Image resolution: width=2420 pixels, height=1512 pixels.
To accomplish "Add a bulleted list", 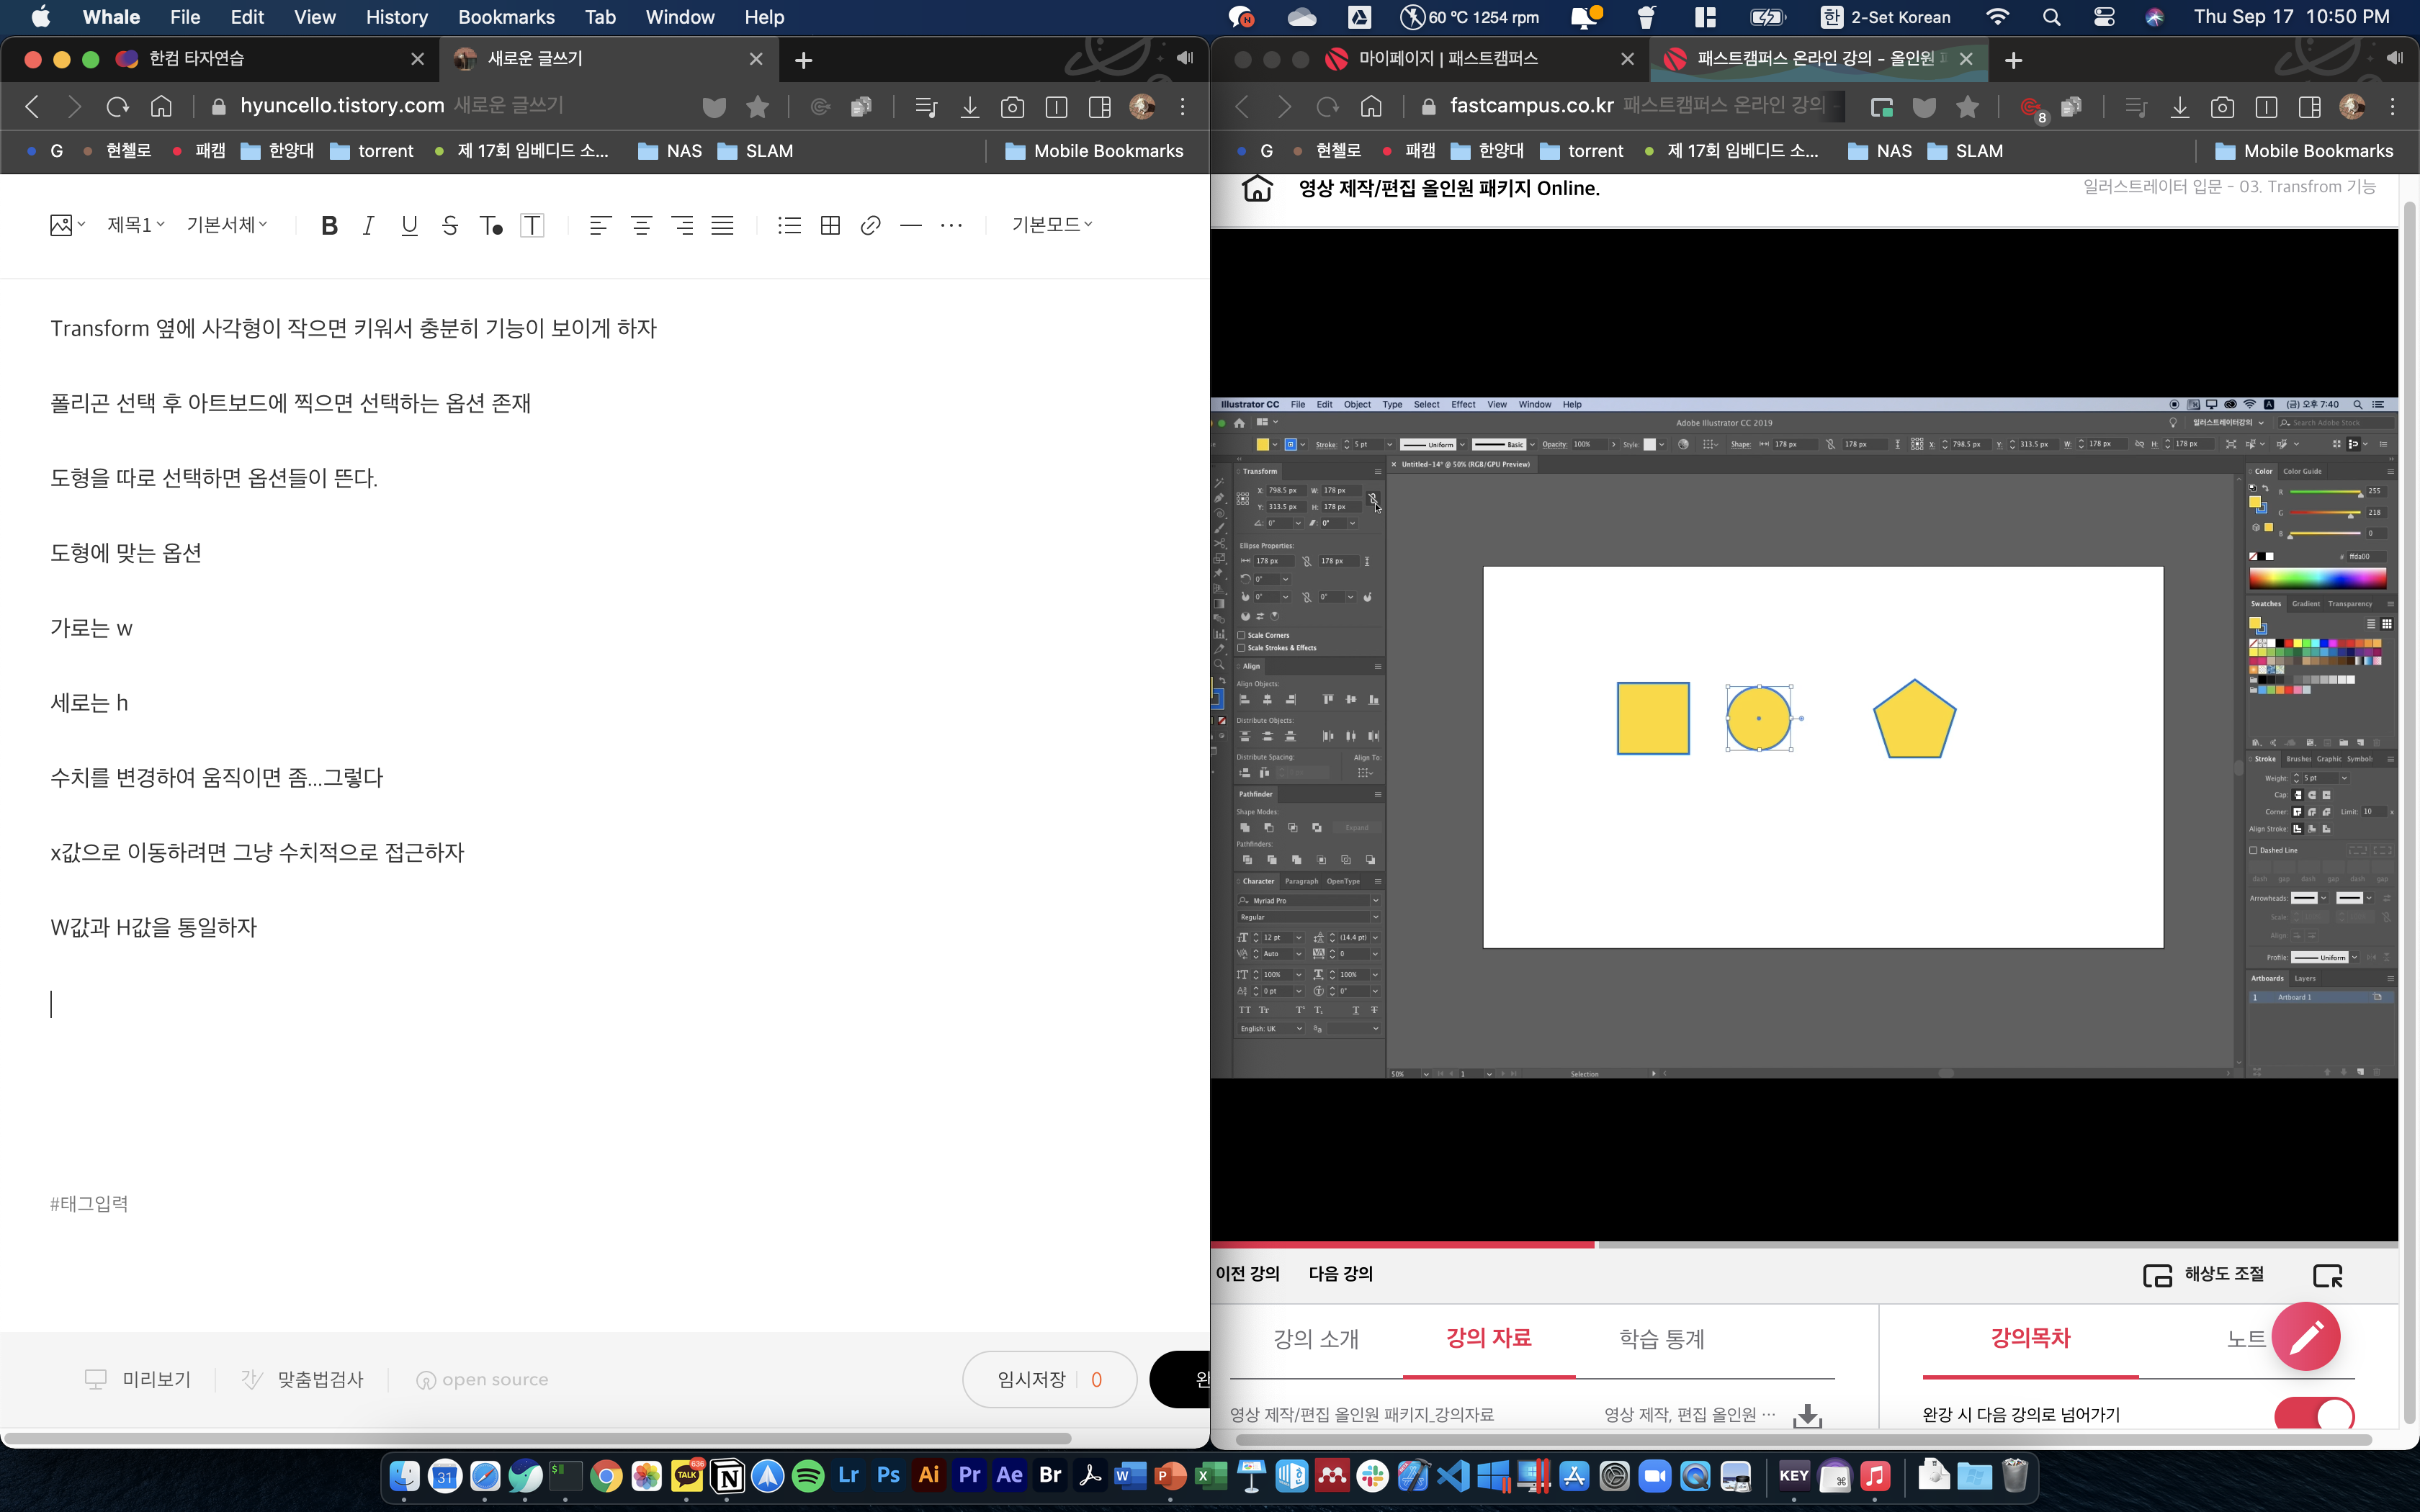I will pos(789,225).
